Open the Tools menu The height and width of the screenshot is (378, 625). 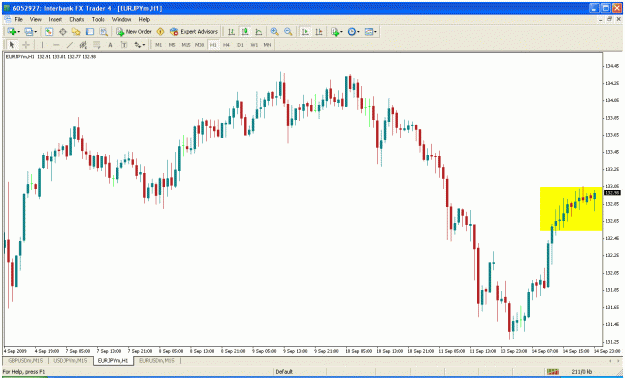pyautogui.click(x=98, y=19)
